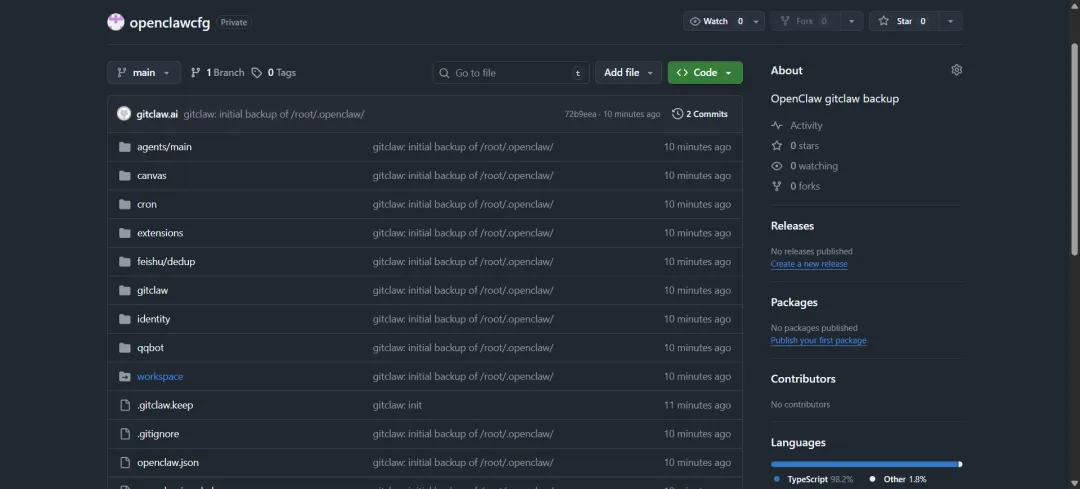Click the star icon beside 0 stars
Screen dimensions: 1080x489
pos(777,146)
